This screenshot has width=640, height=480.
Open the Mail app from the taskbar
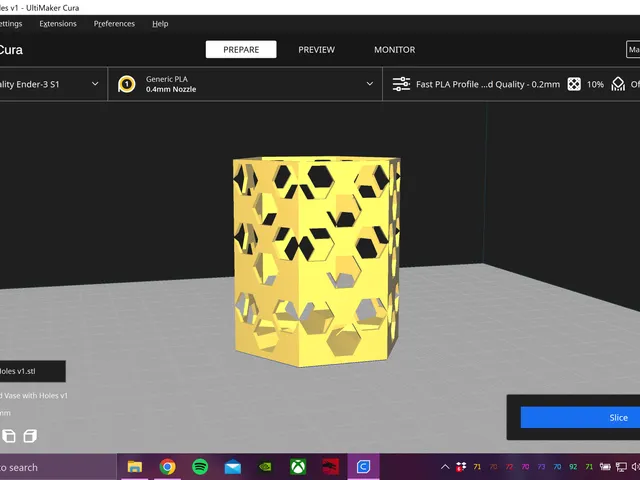tap(233, 467)
